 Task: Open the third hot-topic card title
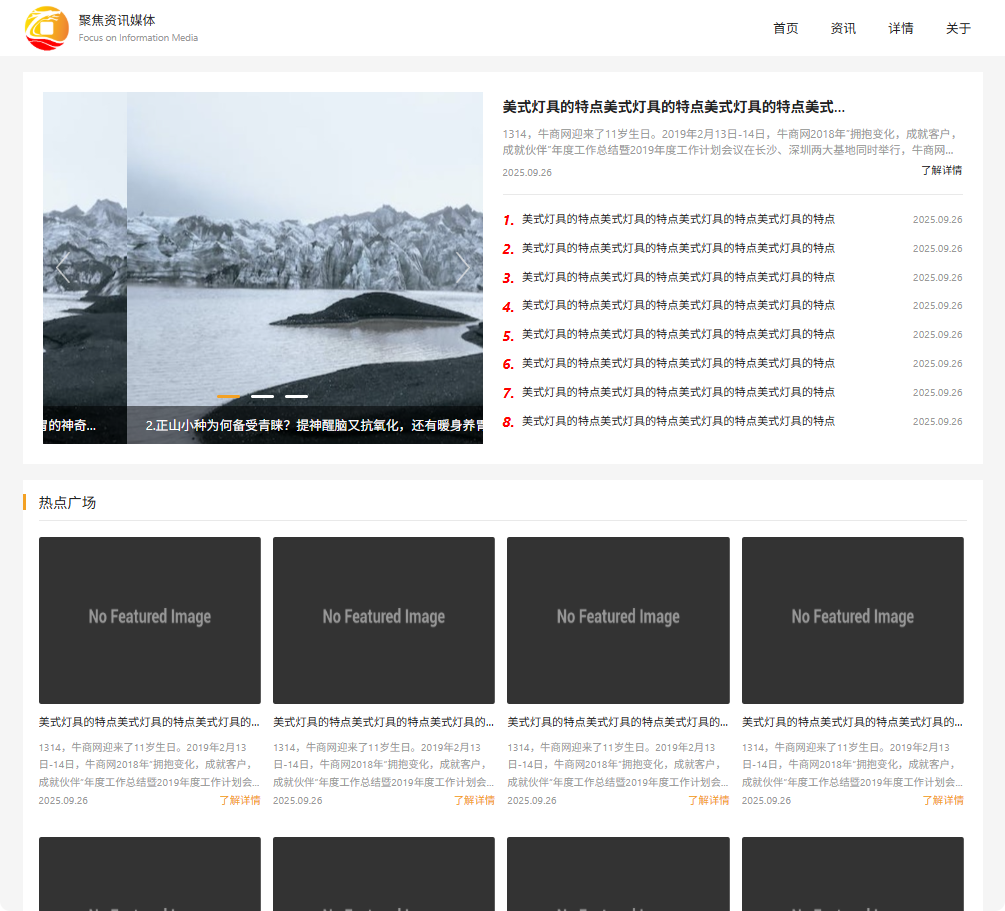coord(617,721)
